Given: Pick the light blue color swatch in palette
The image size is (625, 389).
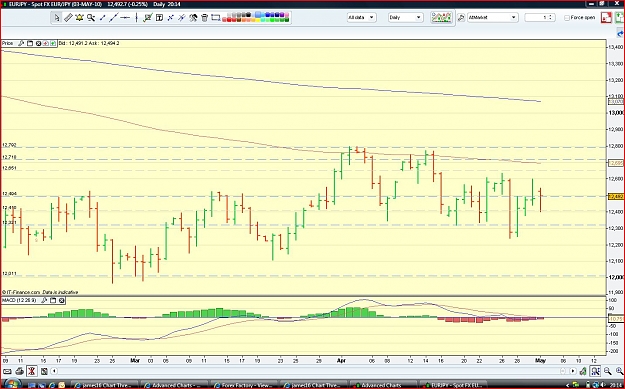Looking at the screenshot, I should (258, 15).
